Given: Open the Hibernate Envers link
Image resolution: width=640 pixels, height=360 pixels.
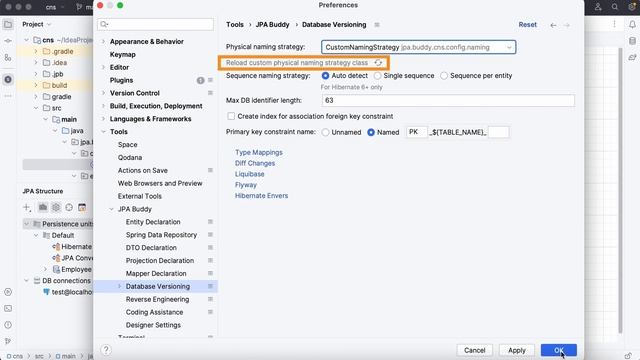Looking at the screenshot, I should (261, 196).
